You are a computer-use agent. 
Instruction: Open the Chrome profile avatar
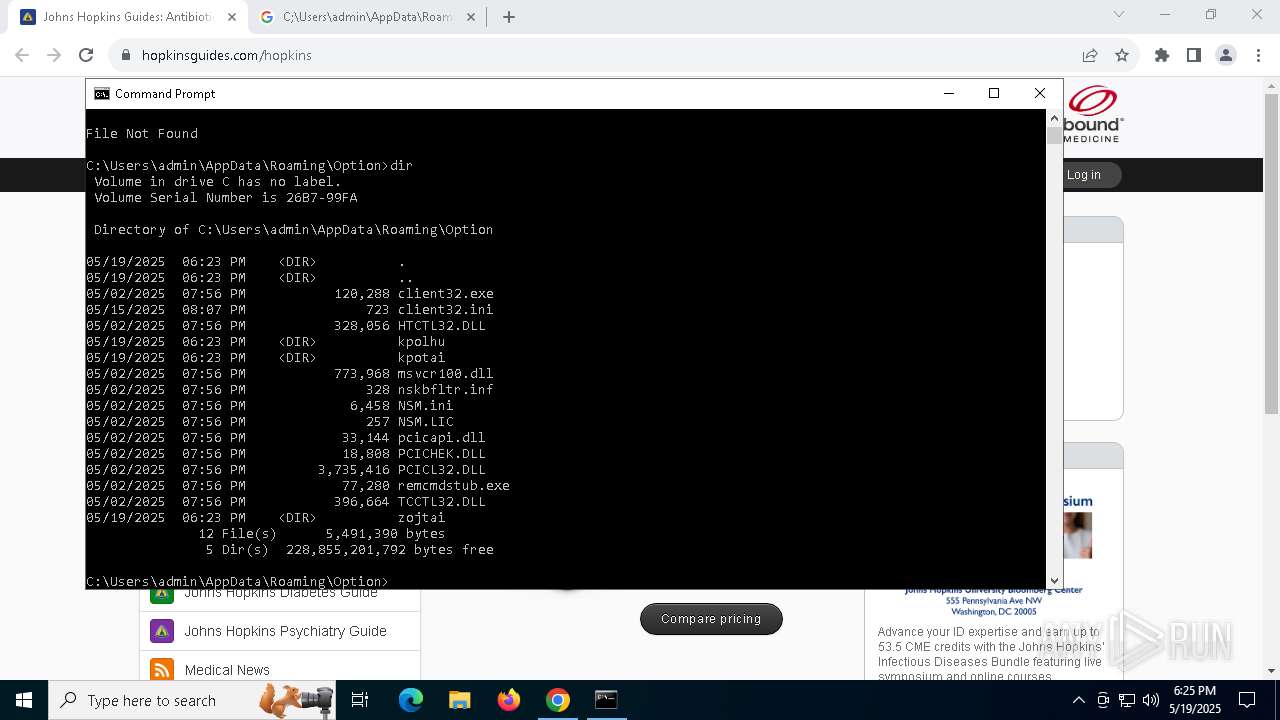click(x=1226, y=55)
